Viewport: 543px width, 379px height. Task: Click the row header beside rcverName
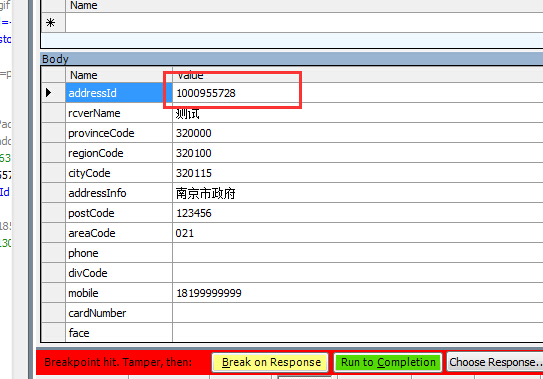tap(53, 113)
